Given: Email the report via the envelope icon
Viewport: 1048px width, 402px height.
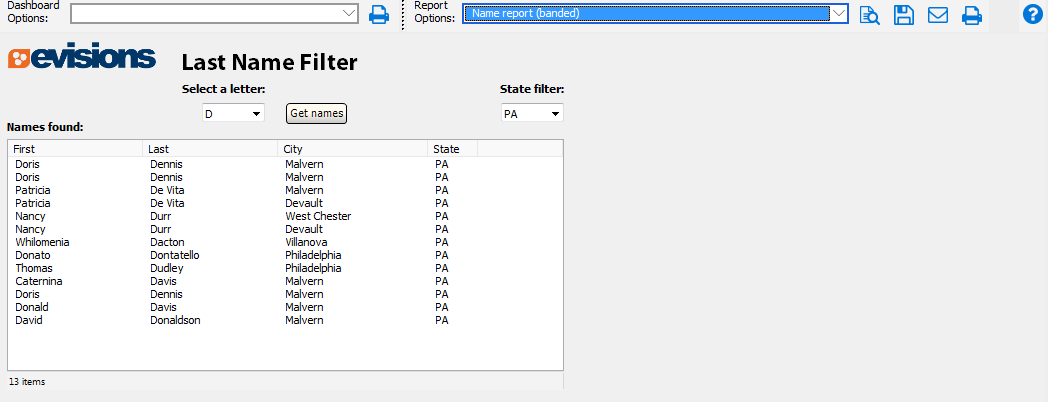Looking at the screenshot, I should click(938, 15).
